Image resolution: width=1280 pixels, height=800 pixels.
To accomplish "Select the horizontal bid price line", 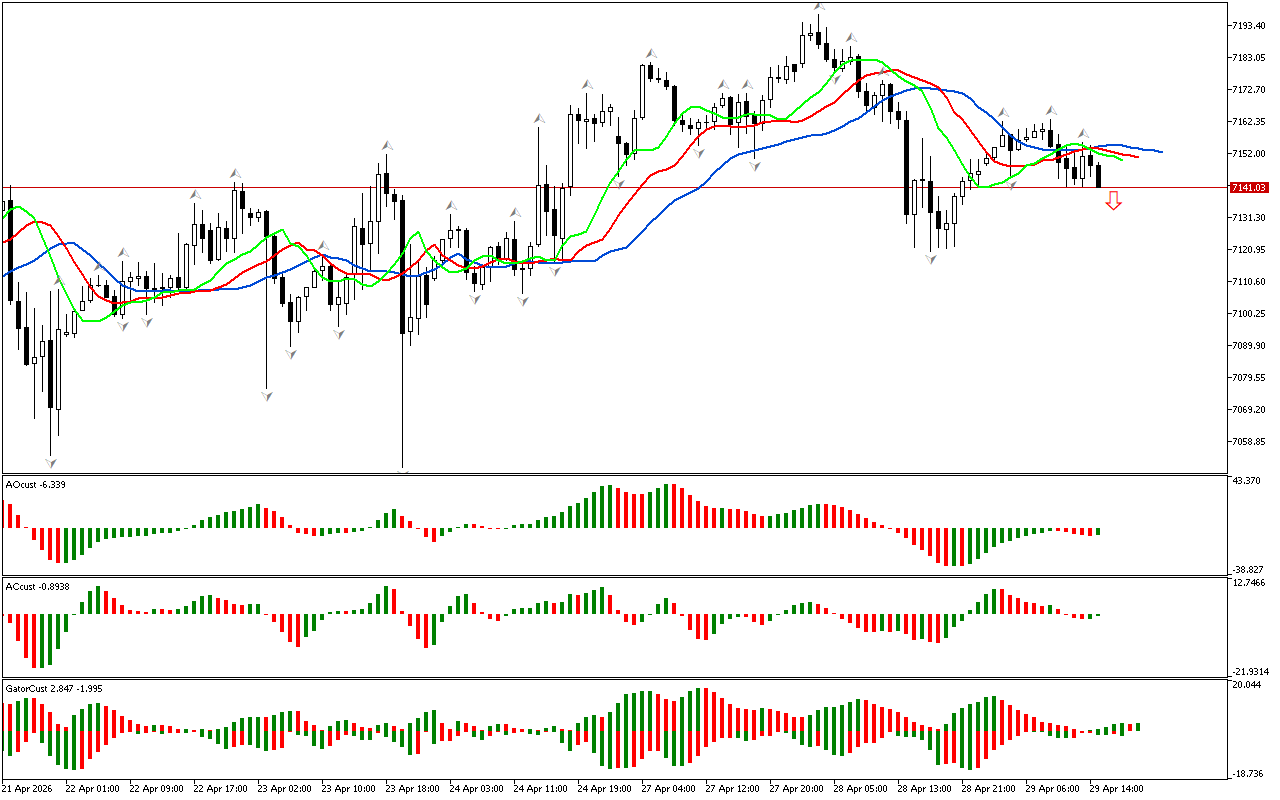I will pos(600,188).
